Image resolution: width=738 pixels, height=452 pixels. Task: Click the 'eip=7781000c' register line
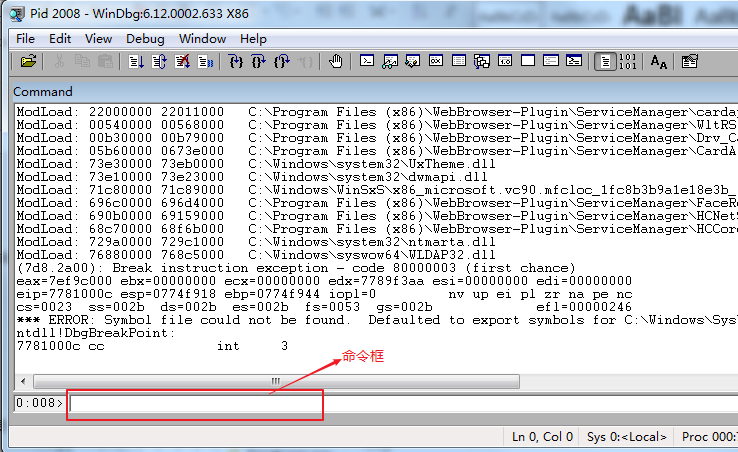[324, 294]
